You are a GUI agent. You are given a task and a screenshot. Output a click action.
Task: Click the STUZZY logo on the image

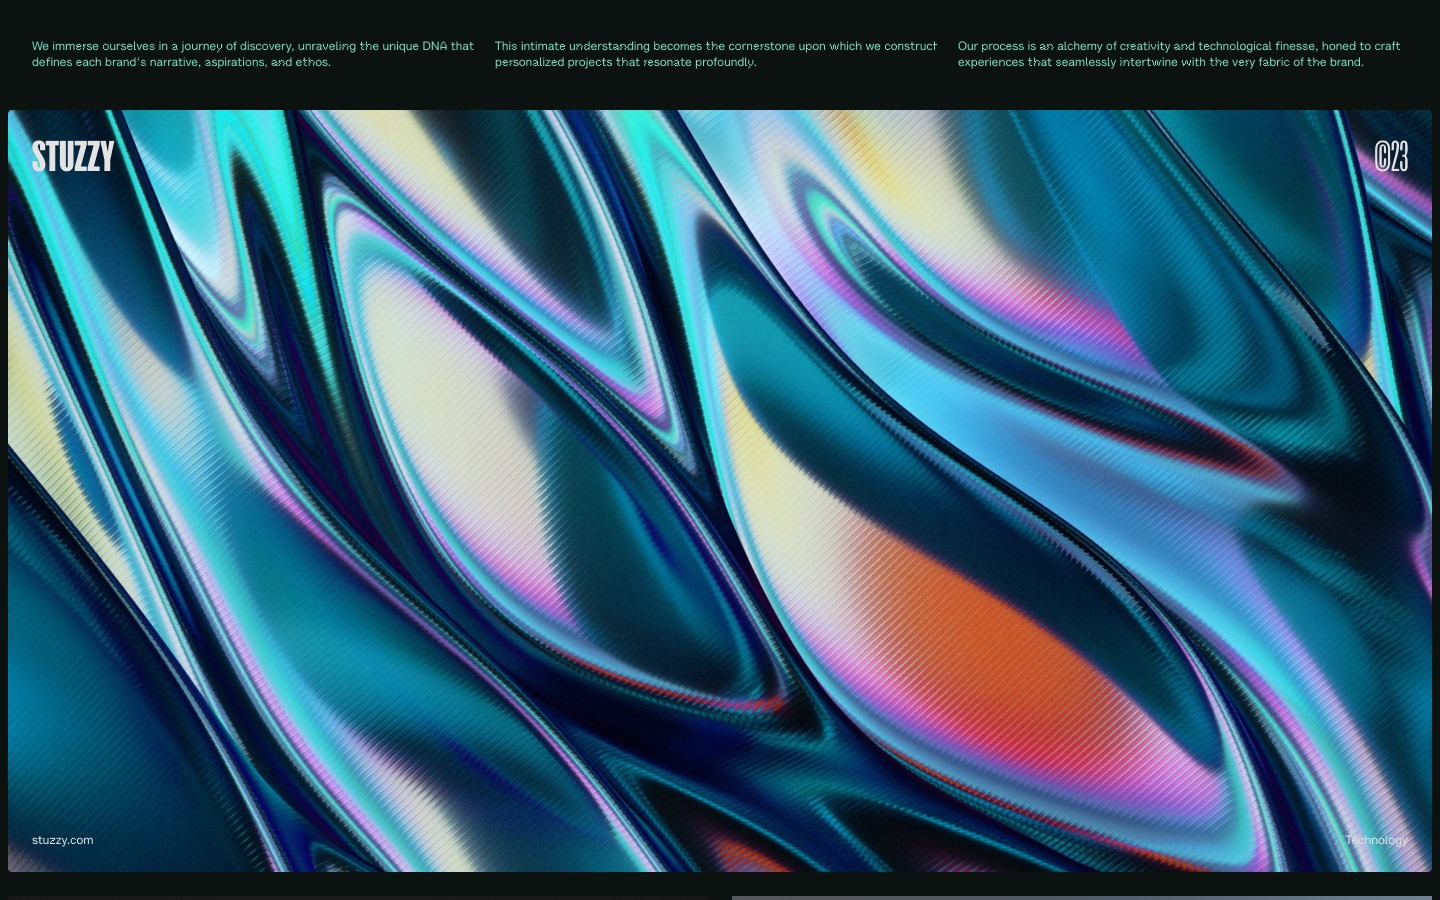pos(73,157)
